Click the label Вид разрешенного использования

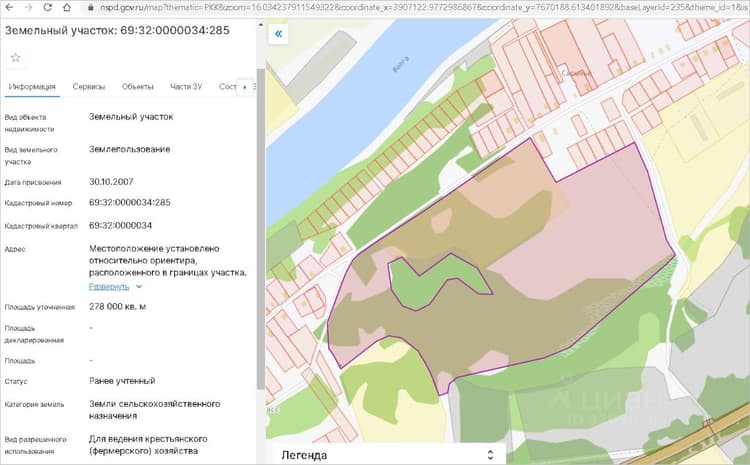35,445
